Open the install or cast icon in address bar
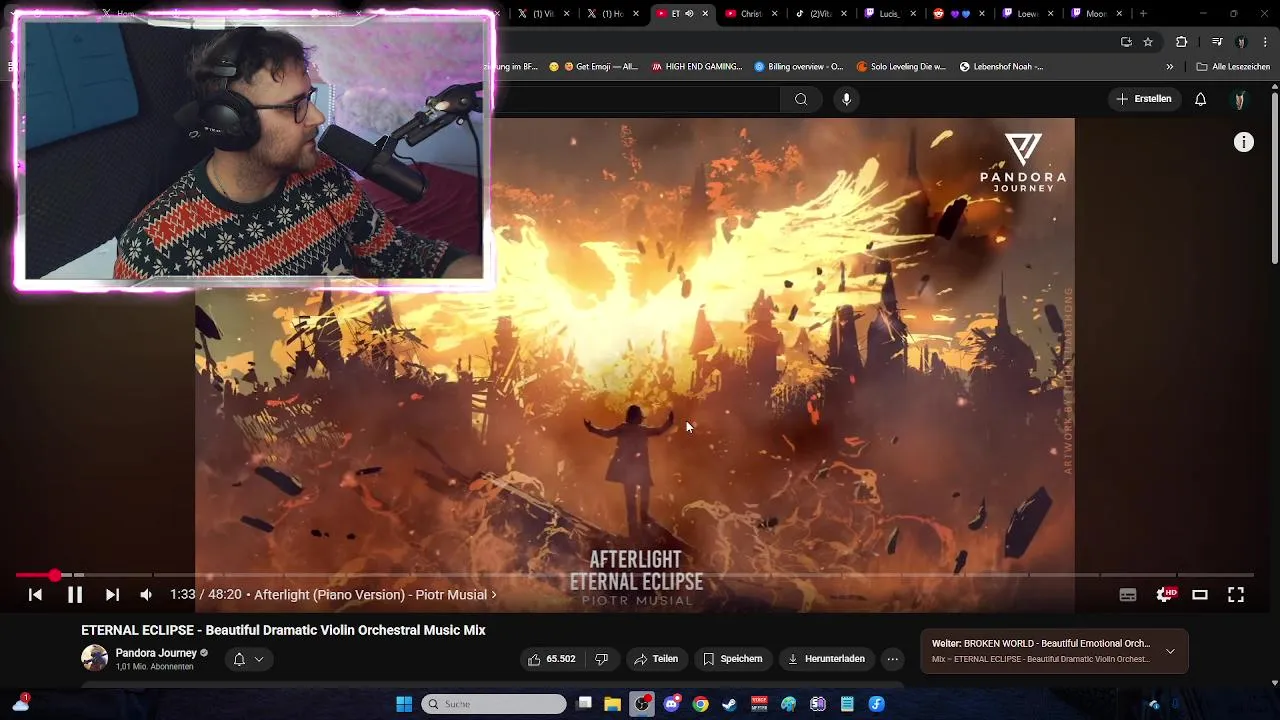Viewport: 1280px width, 720px height. point(1126,41)
